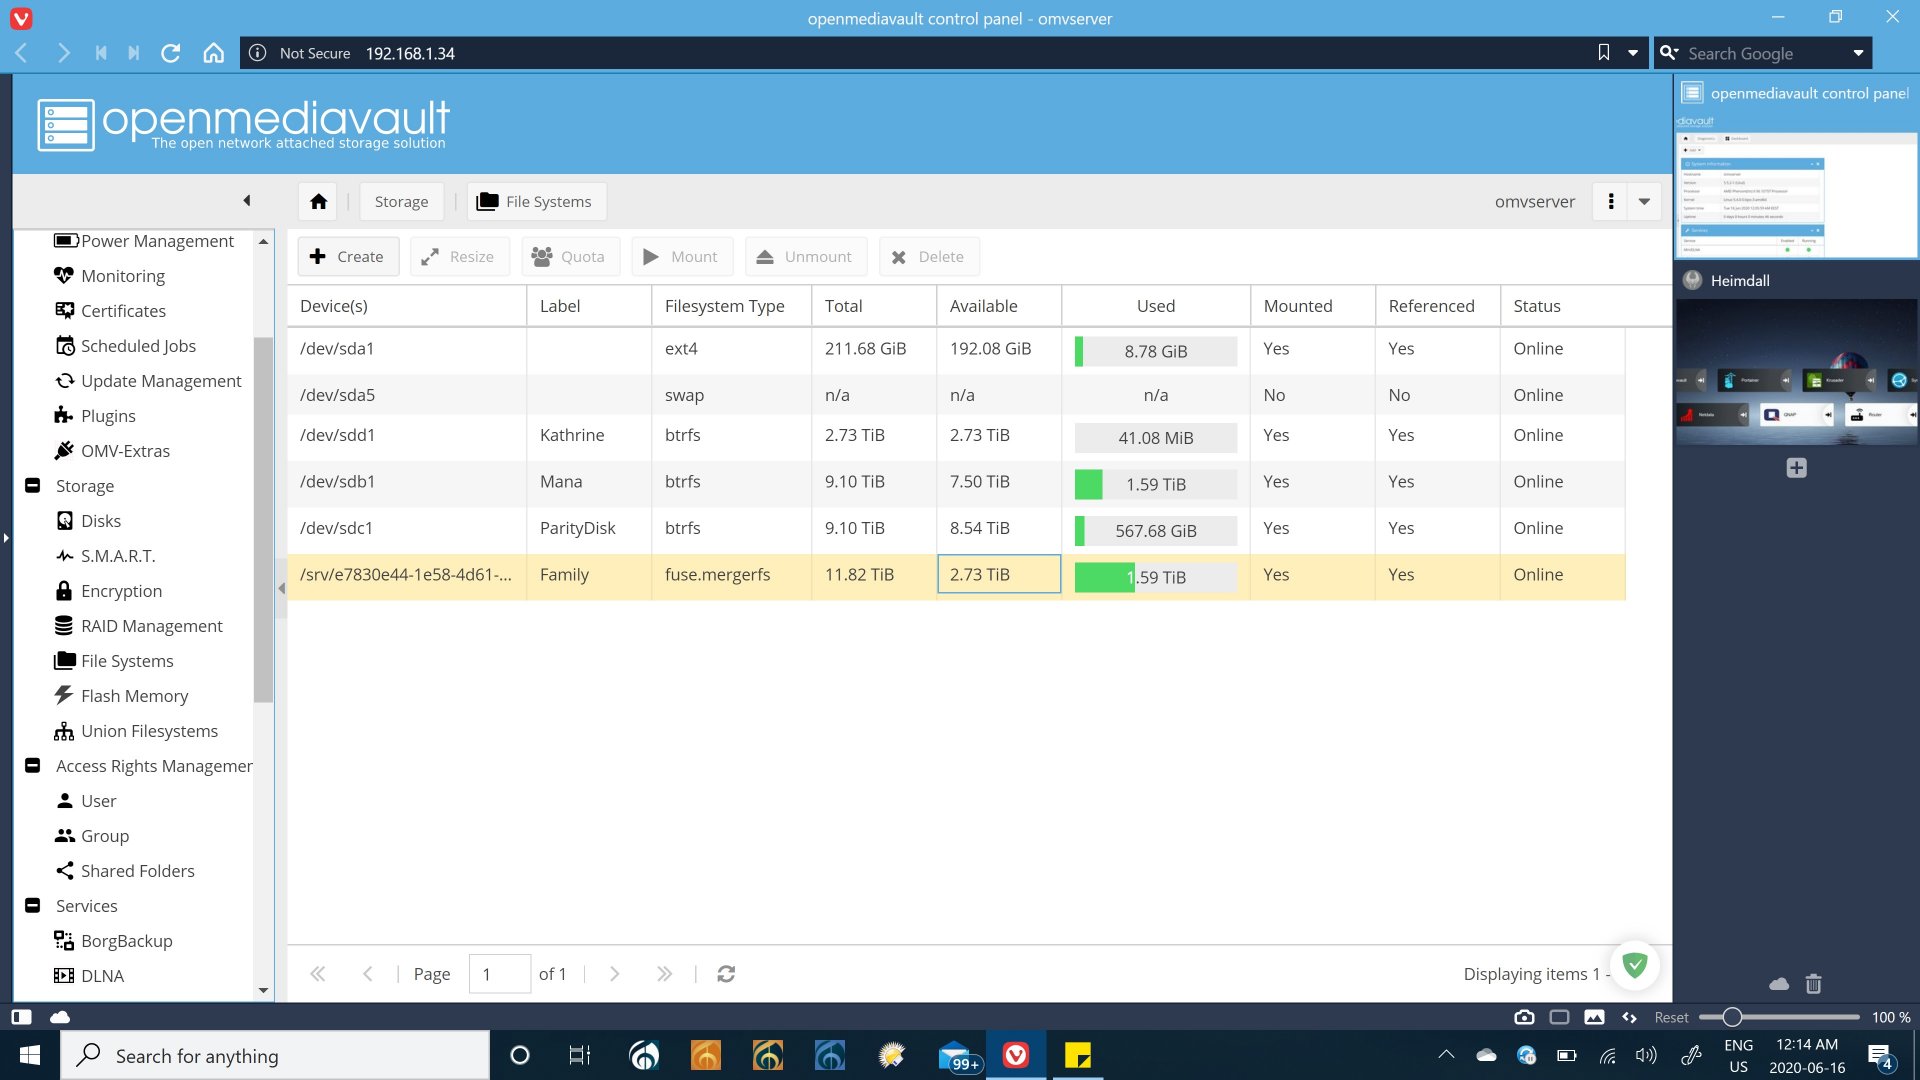Add a new tab with plus icon
The width and height of the screenshot is (1920, 1080).
tap(1796, 468)
